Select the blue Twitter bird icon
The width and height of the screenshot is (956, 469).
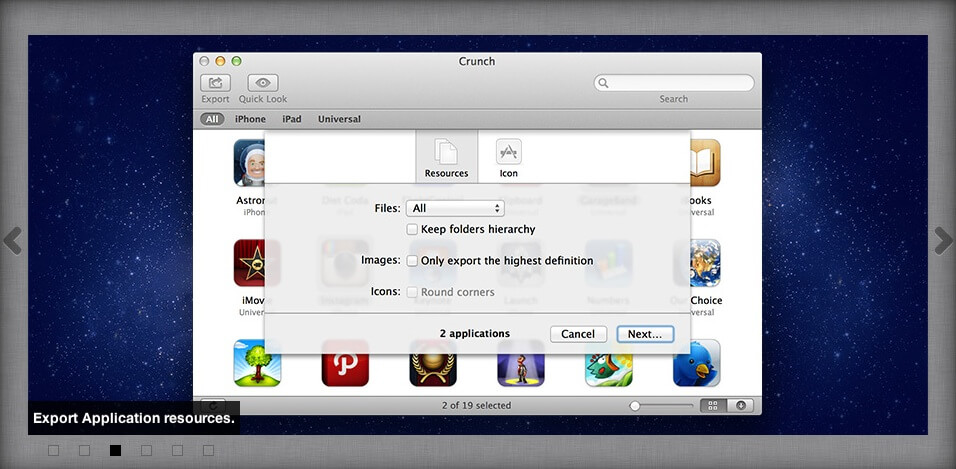(x=696, y=363)
